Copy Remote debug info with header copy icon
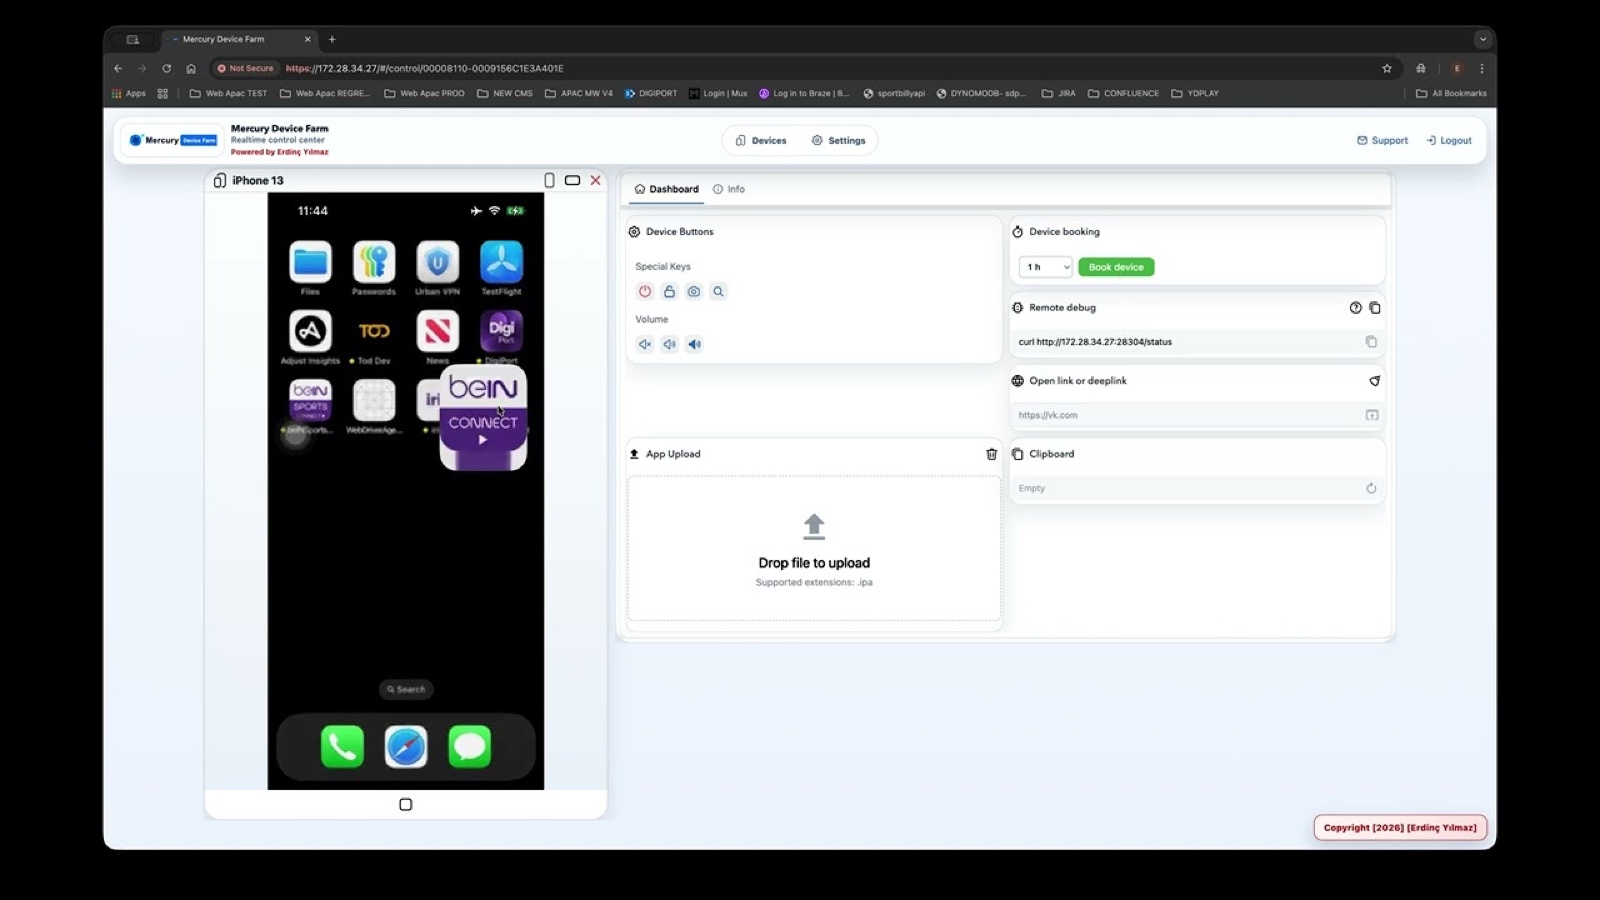 click(1375, 308)
